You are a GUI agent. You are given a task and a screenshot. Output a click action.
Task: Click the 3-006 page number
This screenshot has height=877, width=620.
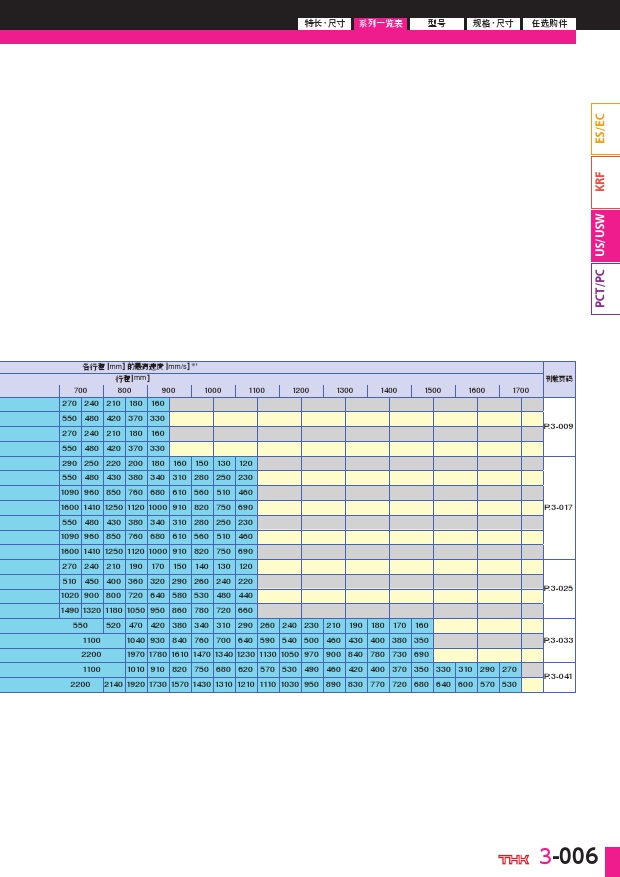pos(568,857)
